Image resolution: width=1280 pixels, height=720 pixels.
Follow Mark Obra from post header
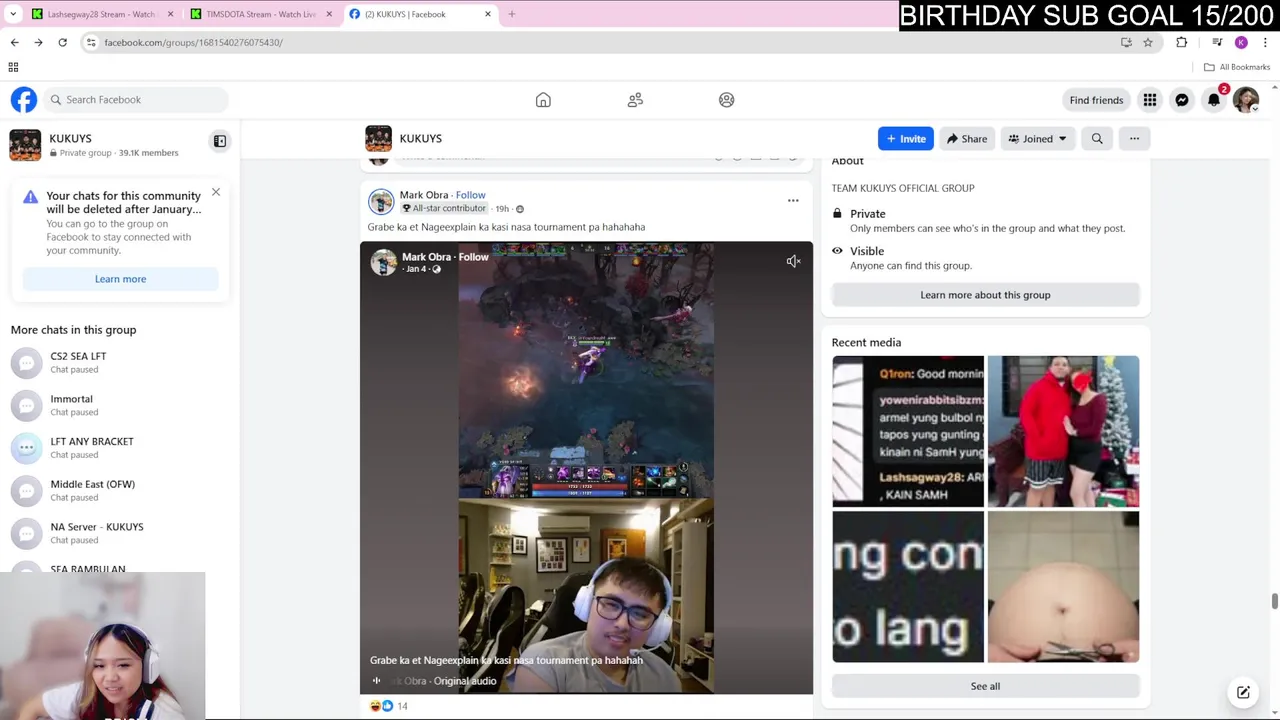[x=471, y=195]
